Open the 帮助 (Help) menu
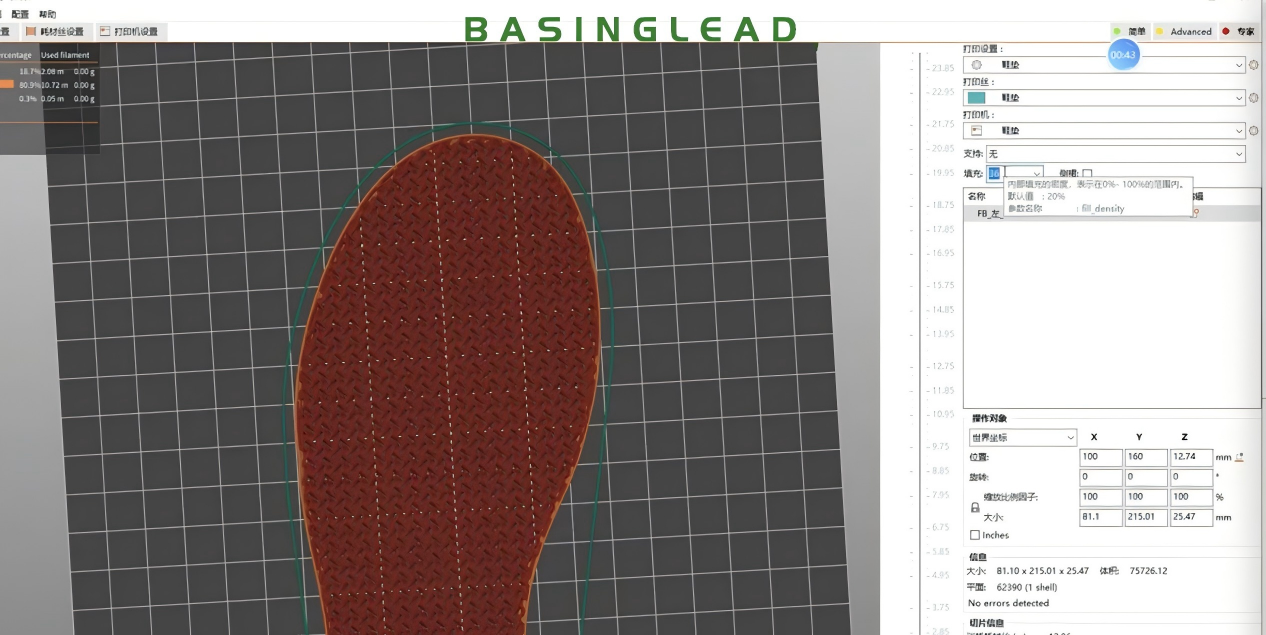Image resolution: width=1266 pixels, height=635 pixels. tap(48, 15)
